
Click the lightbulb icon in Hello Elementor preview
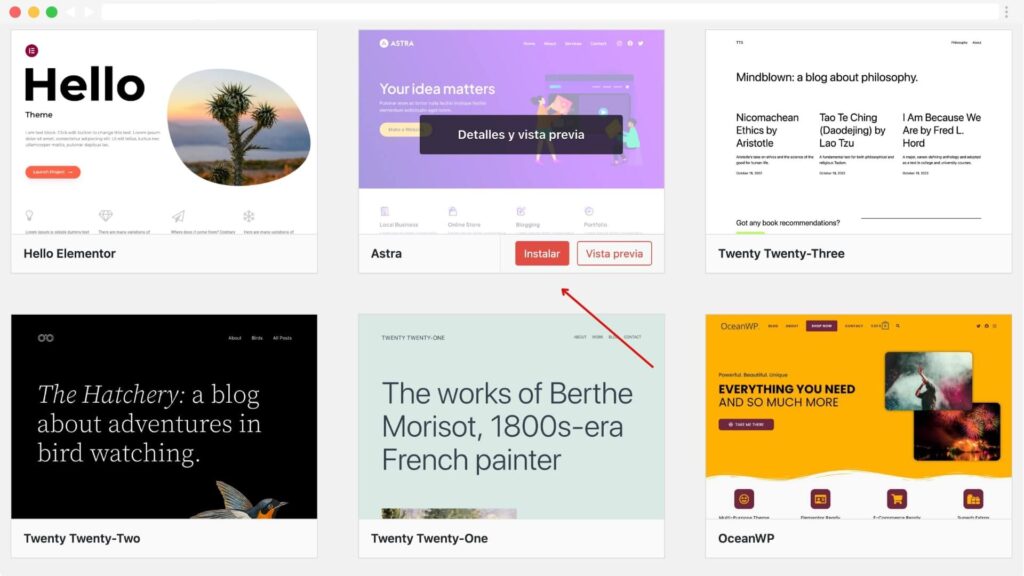pos(30,215)
